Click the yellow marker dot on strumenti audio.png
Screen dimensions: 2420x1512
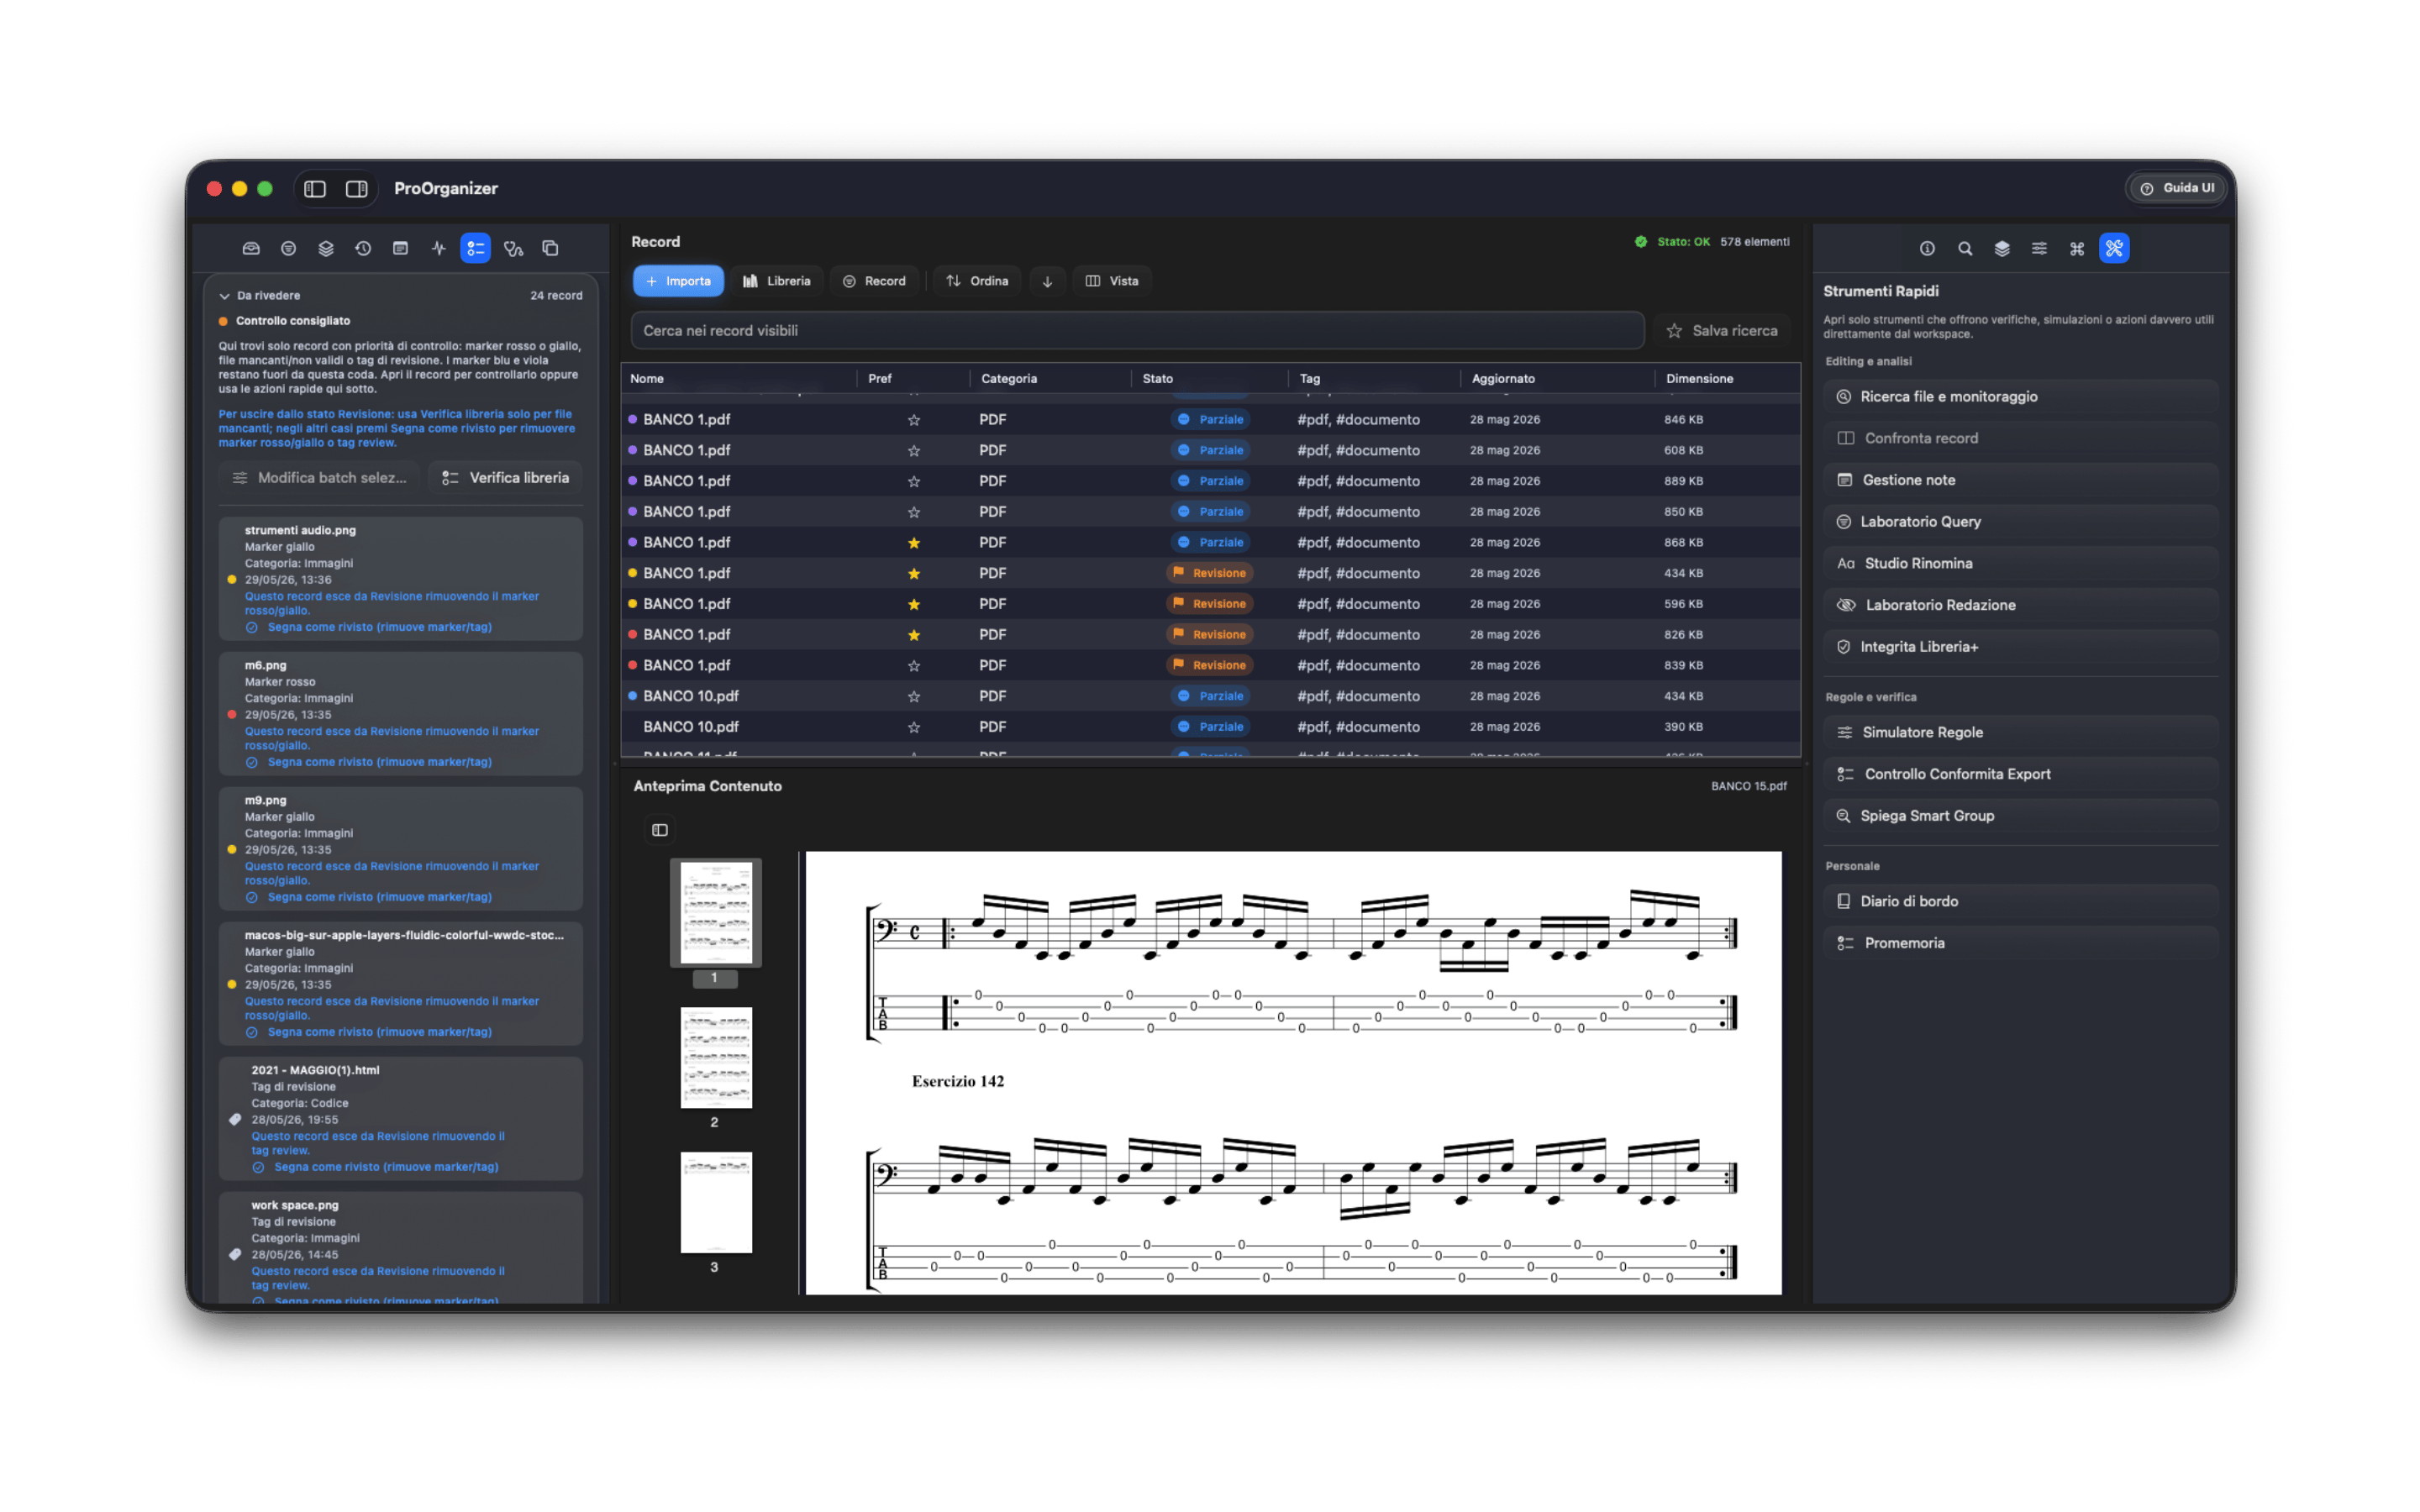coord(232,579)
